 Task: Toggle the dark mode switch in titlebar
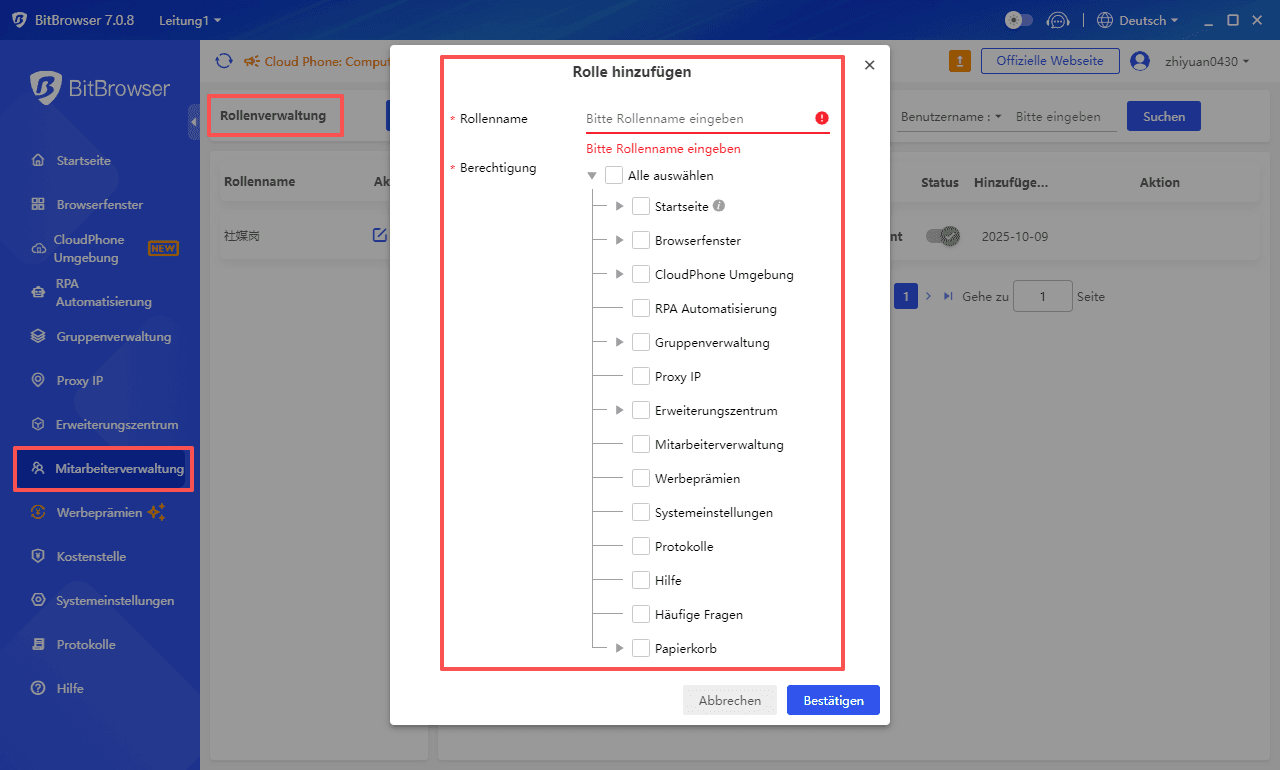(x=1018, y=19)
